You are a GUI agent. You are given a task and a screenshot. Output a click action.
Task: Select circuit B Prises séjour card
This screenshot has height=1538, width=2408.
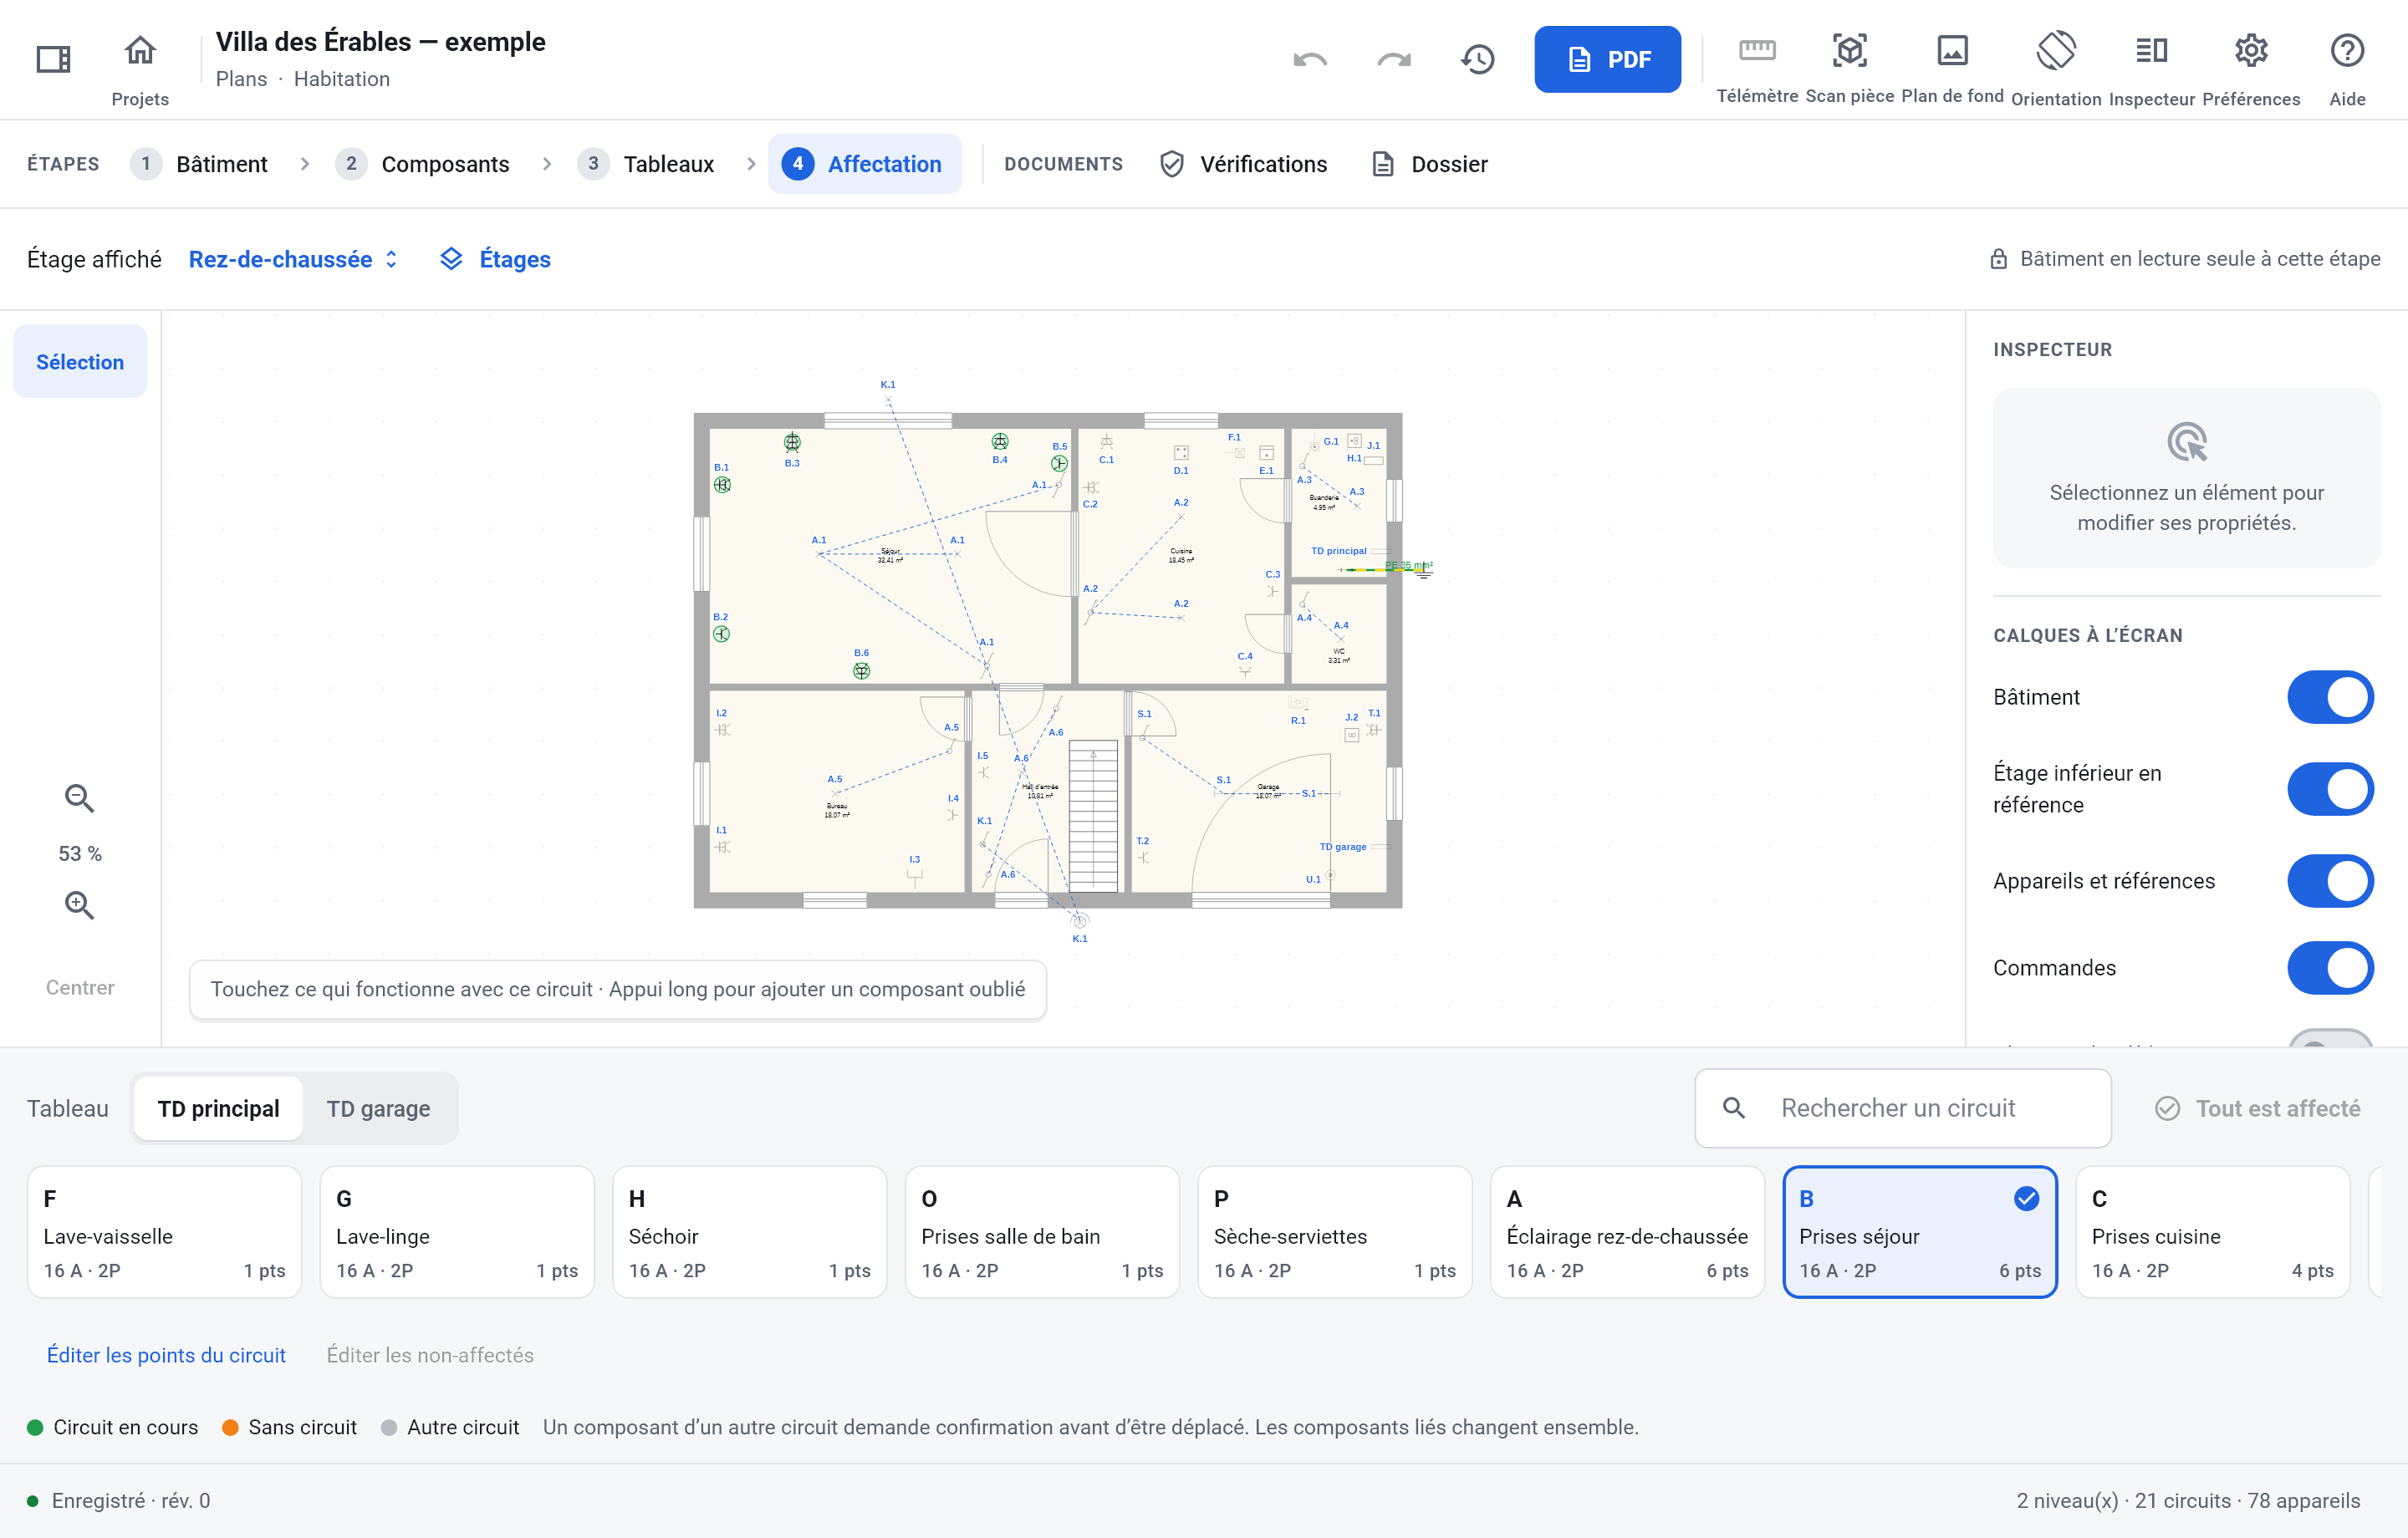pos(1920,1232)
